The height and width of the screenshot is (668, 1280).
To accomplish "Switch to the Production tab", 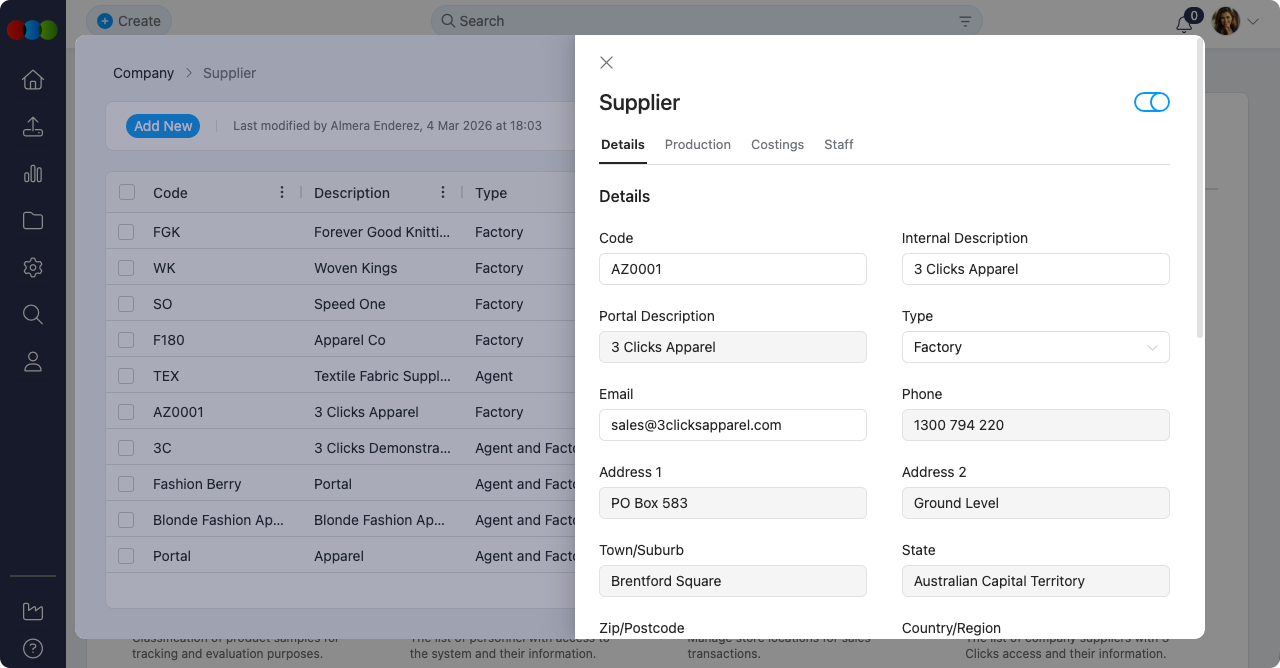I will (697, 145).
